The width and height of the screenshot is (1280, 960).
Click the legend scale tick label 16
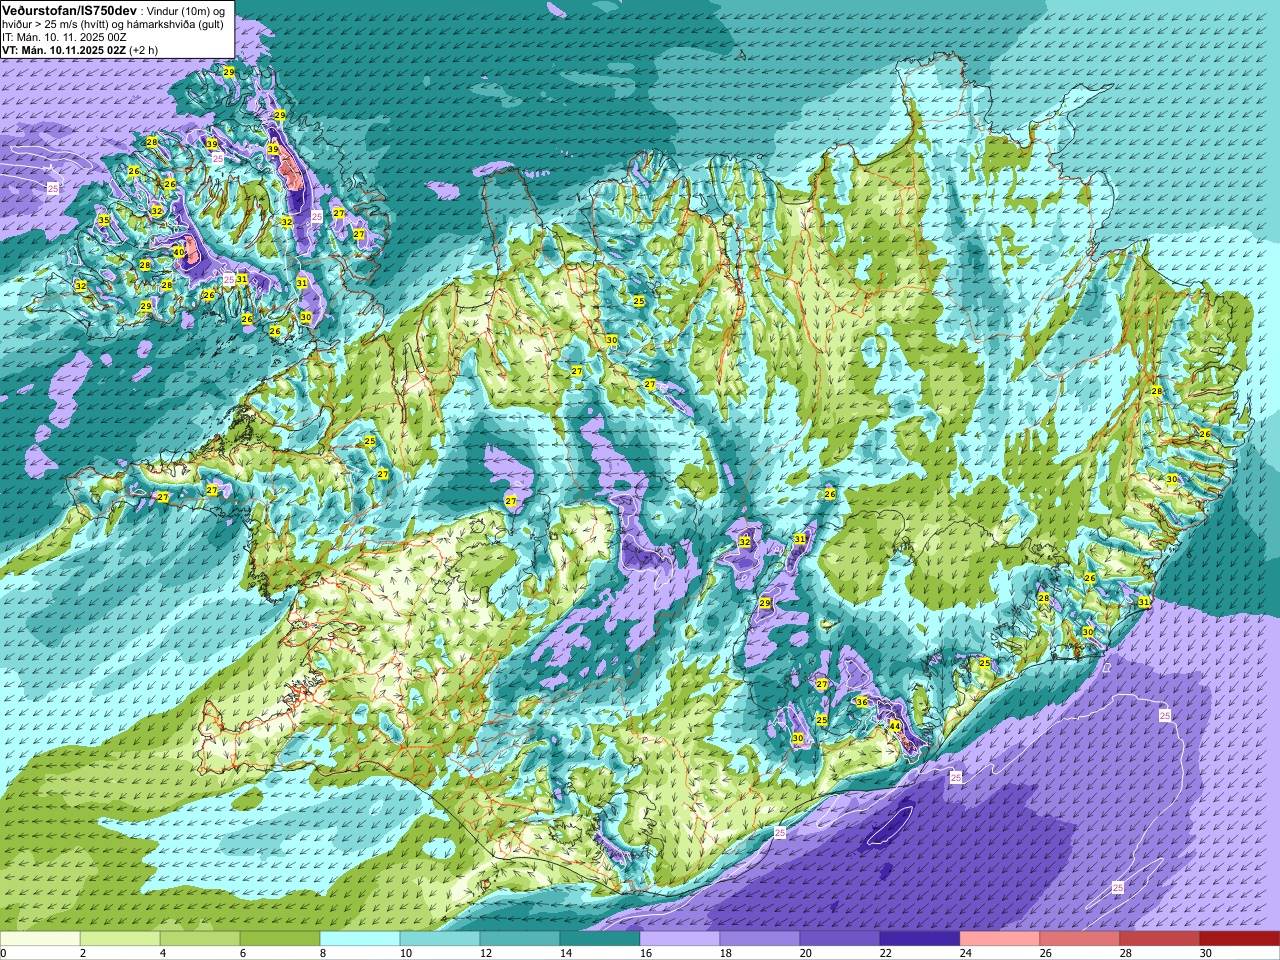(646, 953)
